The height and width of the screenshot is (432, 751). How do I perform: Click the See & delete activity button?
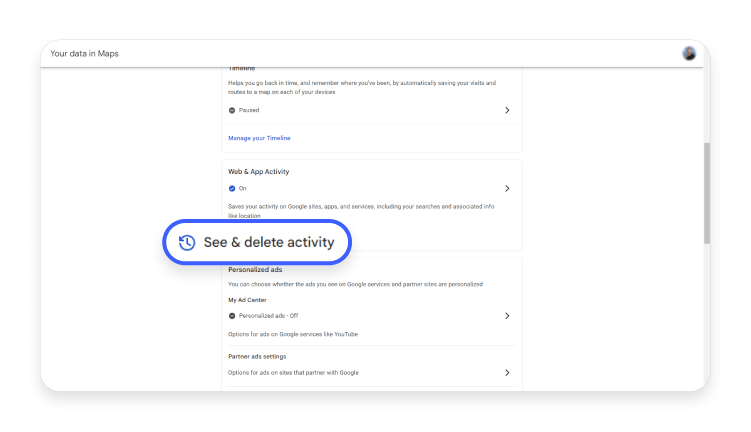coord(257,242)
